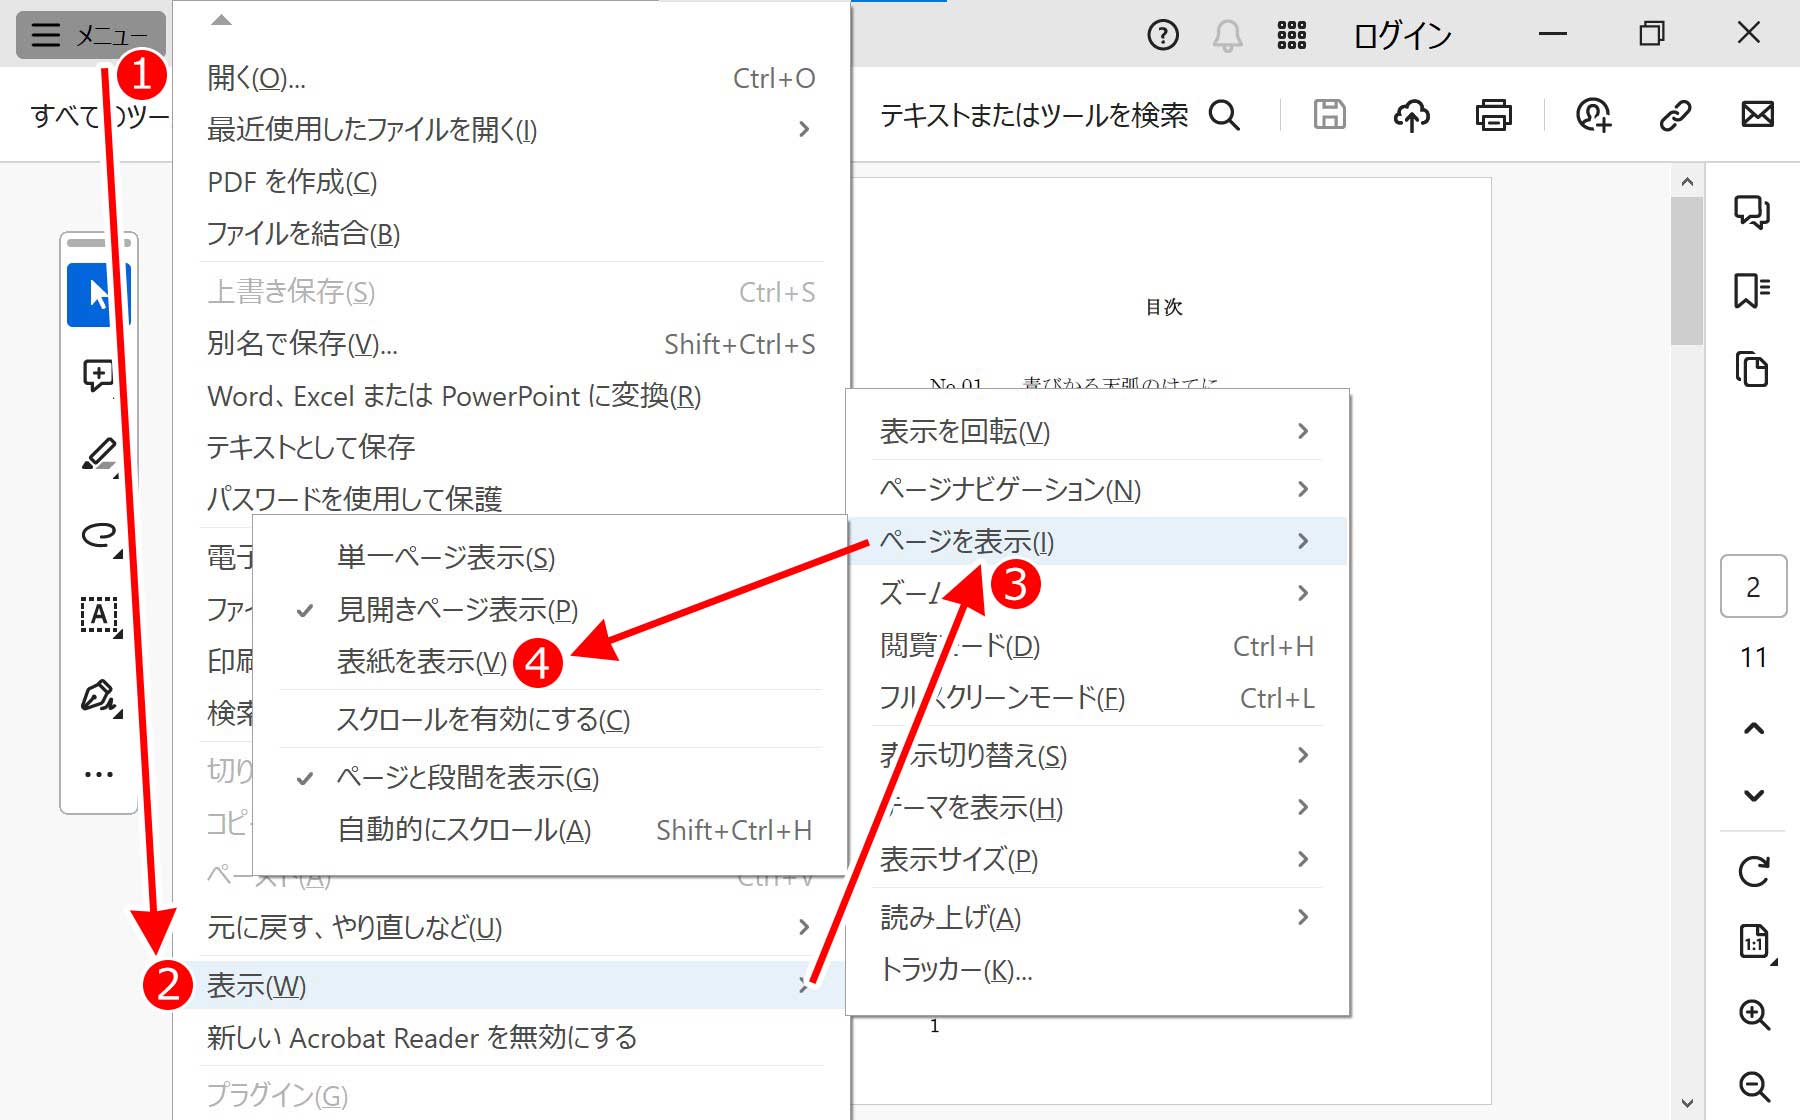Choose 閲覧モード(D) Ctrl+H
Screen dimensions: 1800x1120
click(x=1097, y=646)
